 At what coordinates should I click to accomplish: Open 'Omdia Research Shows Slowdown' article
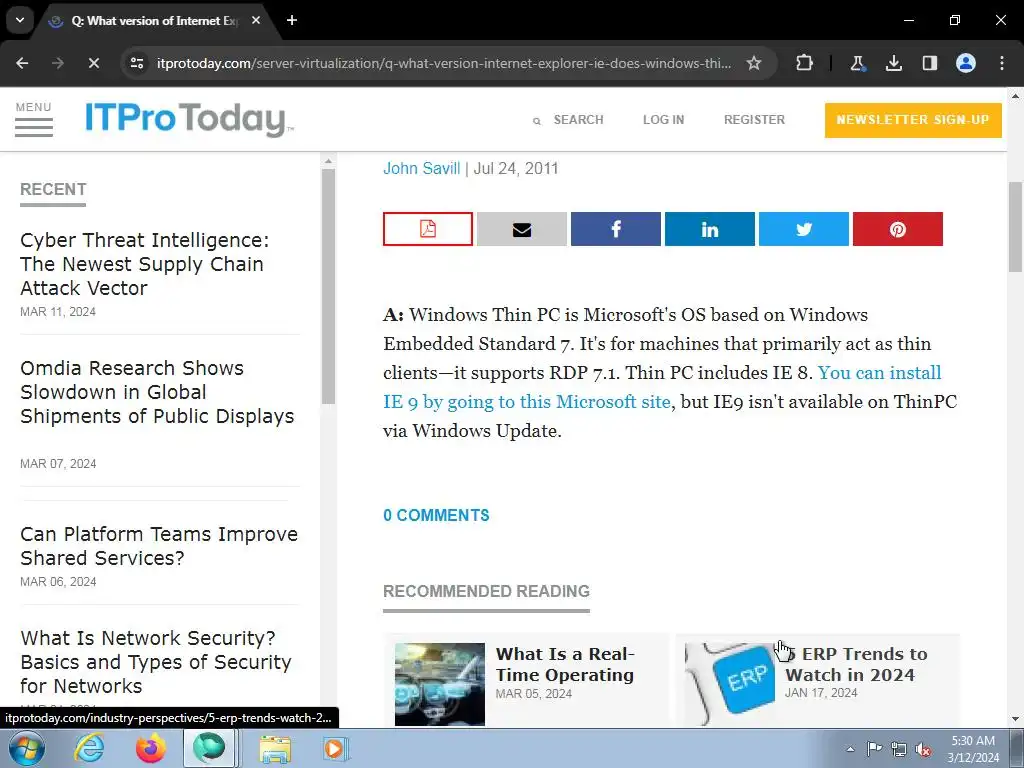click(x=157, y=392)
